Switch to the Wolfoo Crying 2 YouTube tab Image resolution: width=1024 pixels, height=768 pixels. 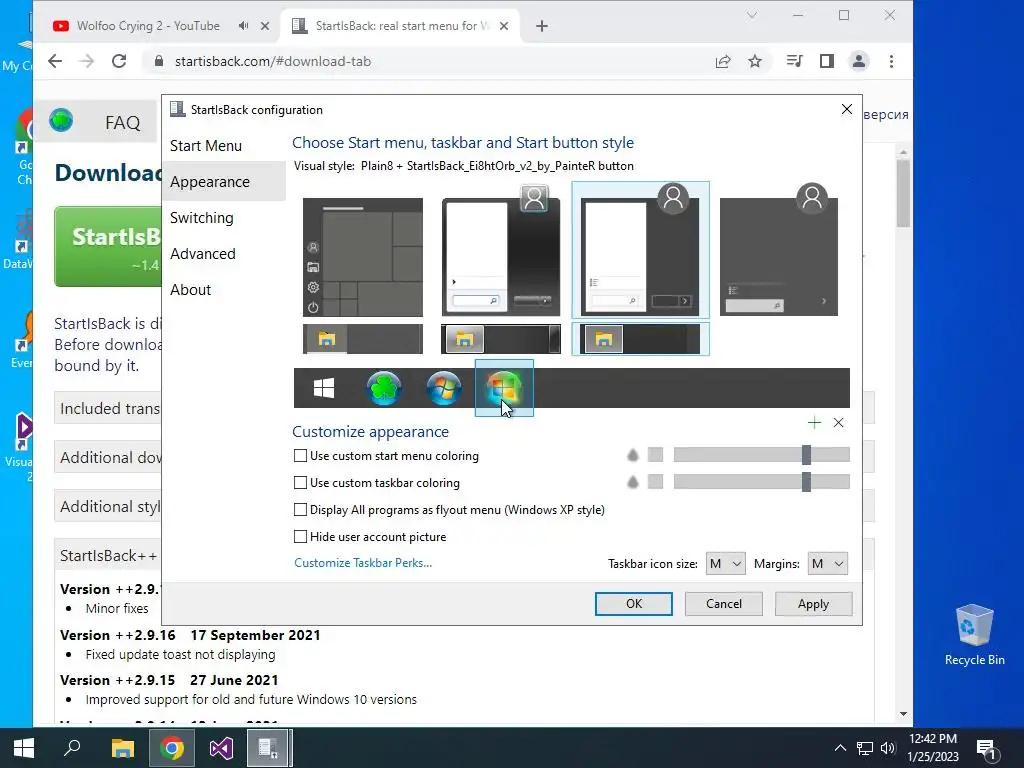coord(148,26)
